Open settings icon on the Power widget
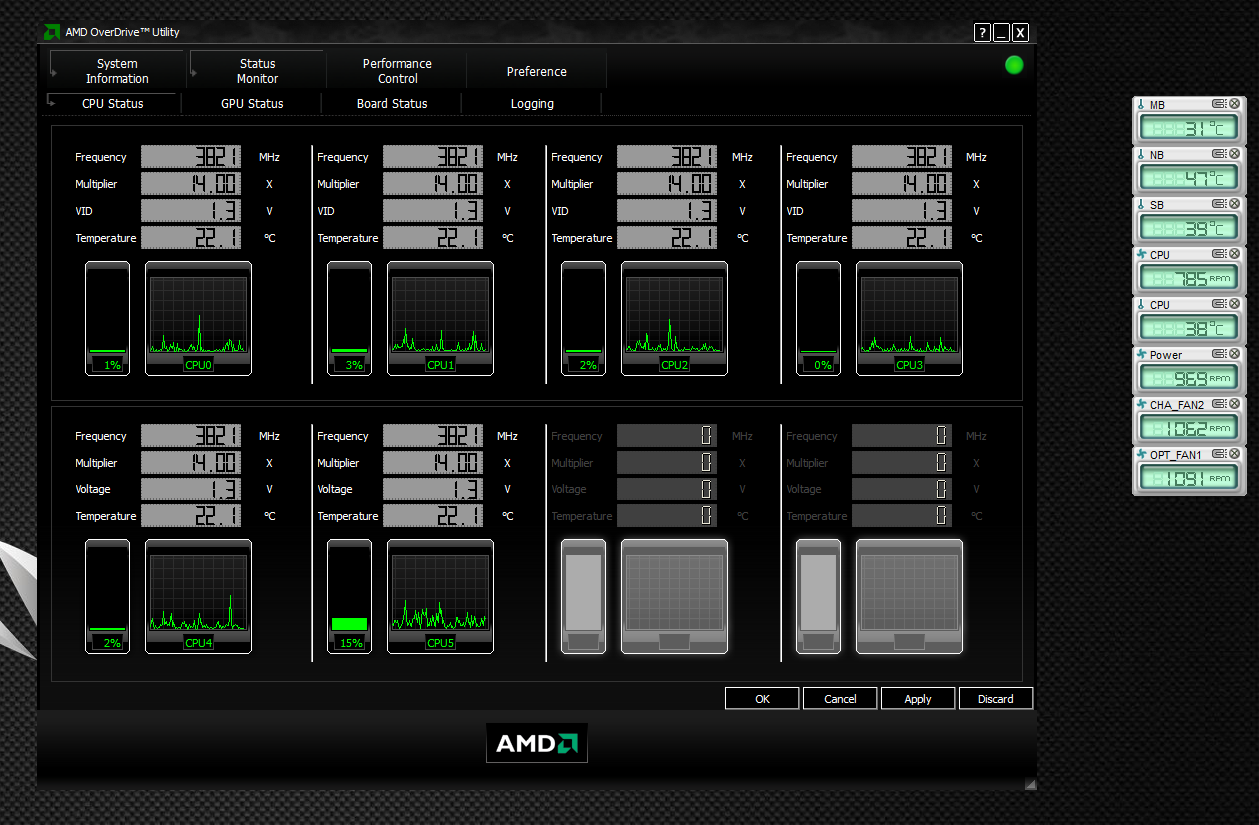 1219,354
